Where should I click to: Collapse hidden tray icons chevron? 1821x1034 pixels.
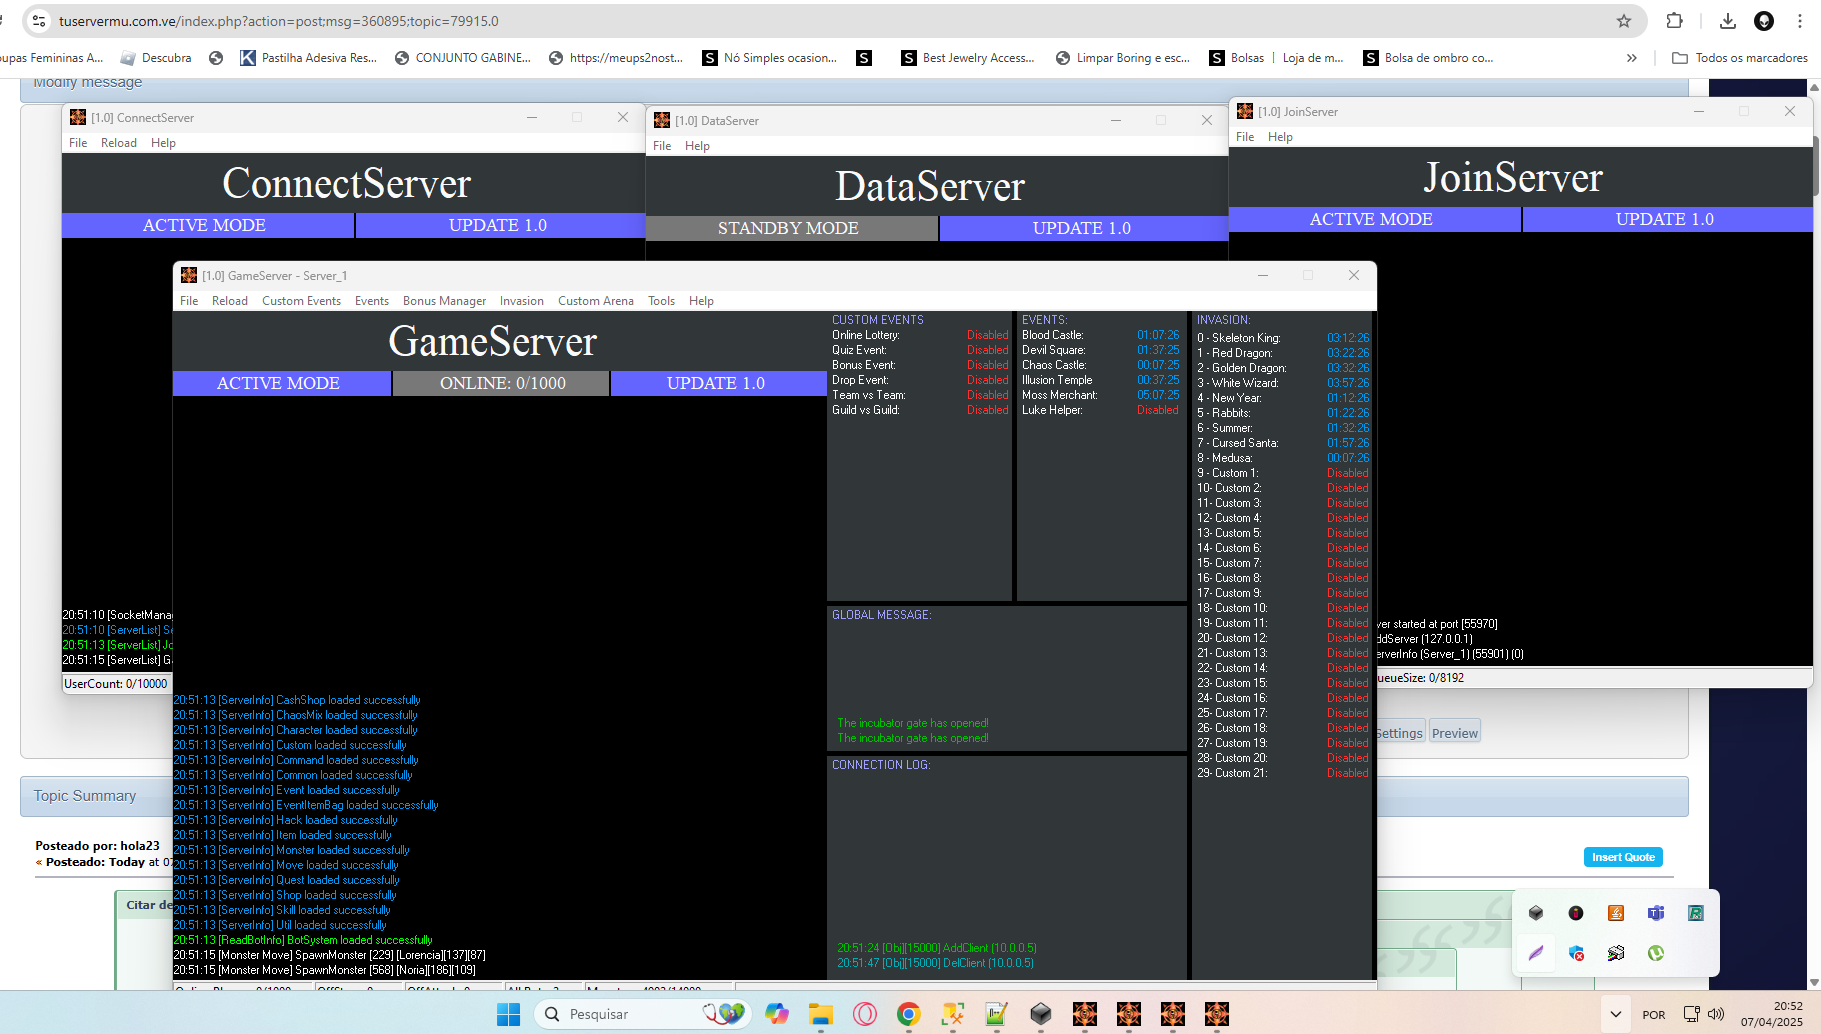tap(1615, 1014)
